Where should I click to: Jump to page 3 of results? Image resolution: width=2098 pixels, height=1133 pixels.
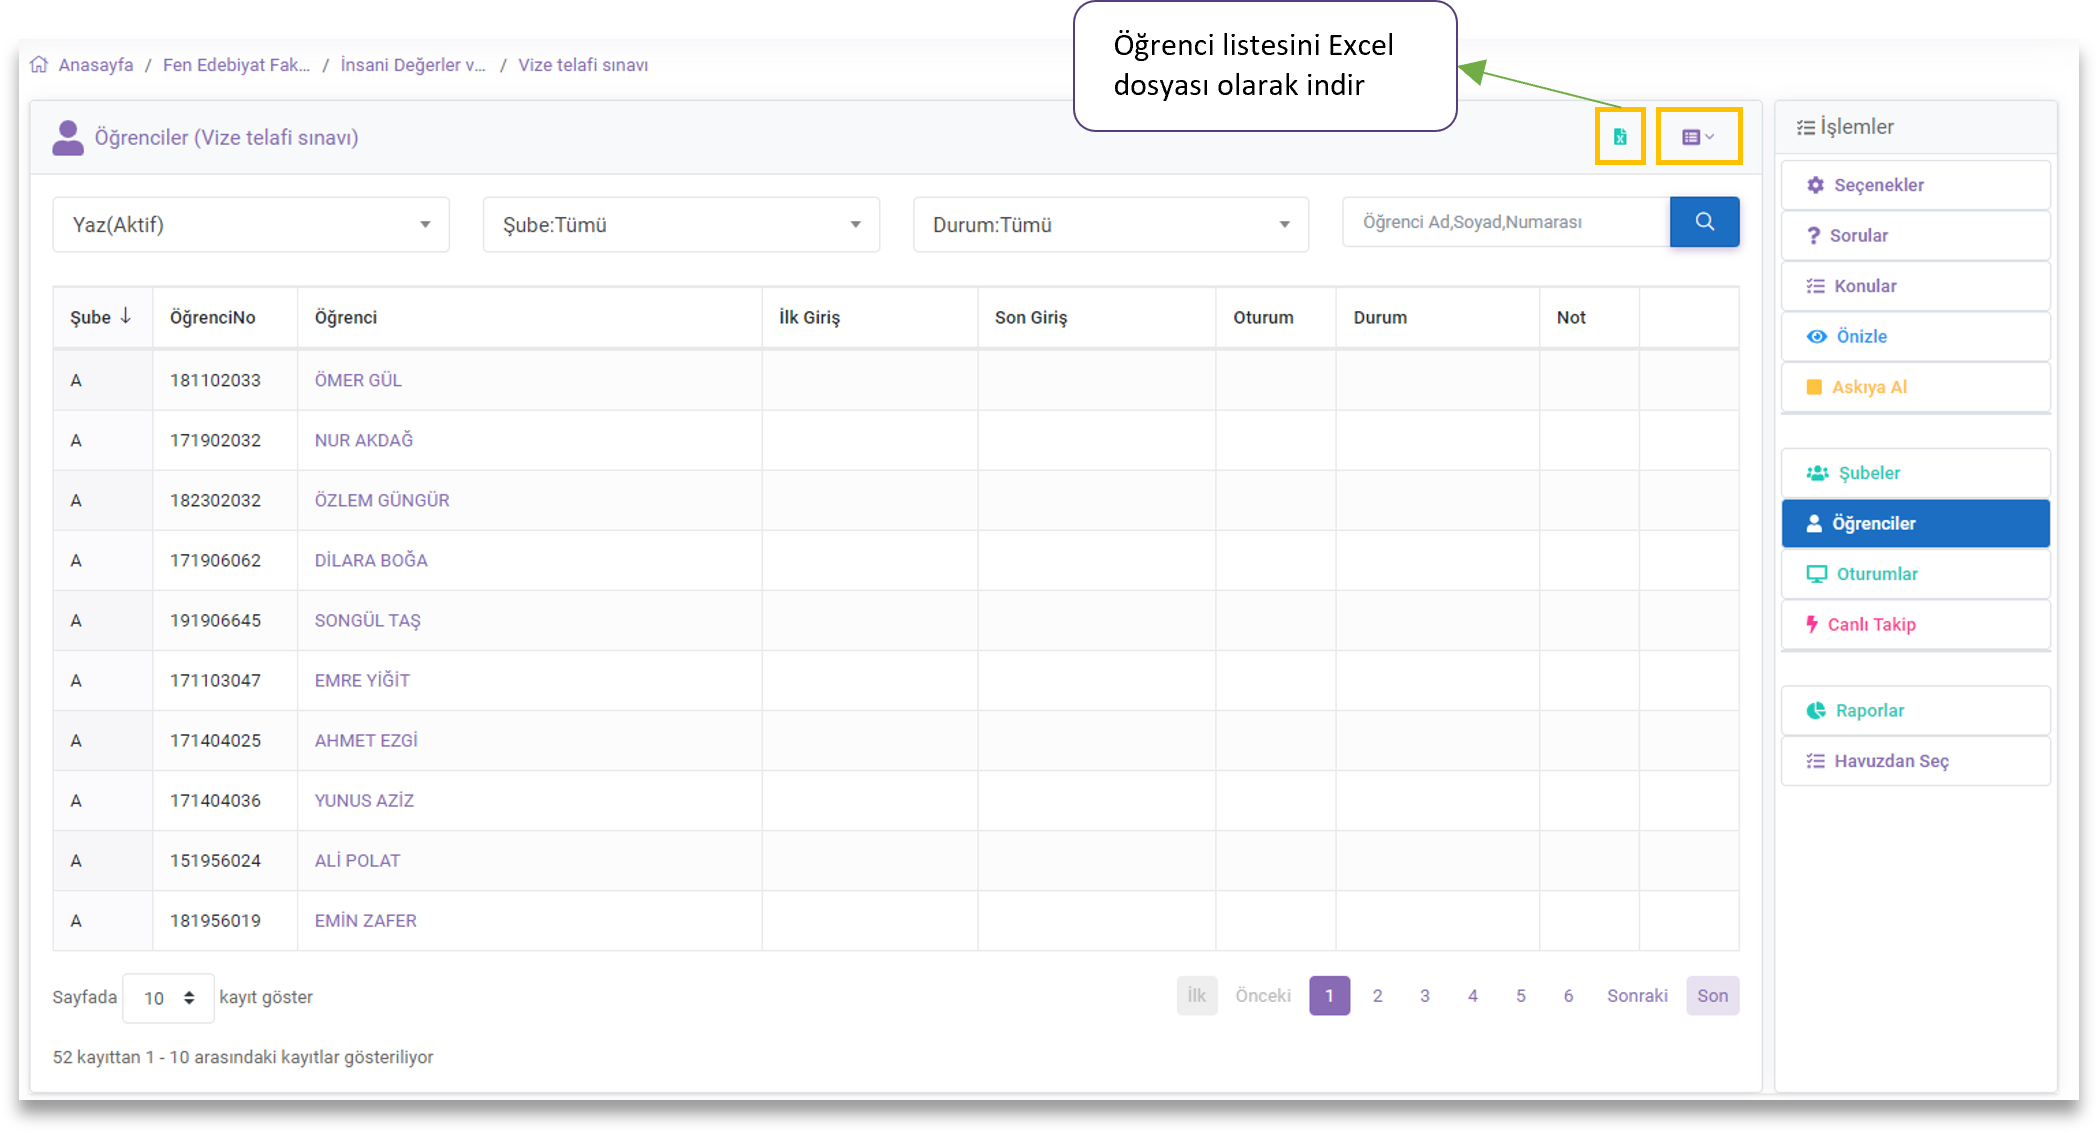pos(1424,996)
